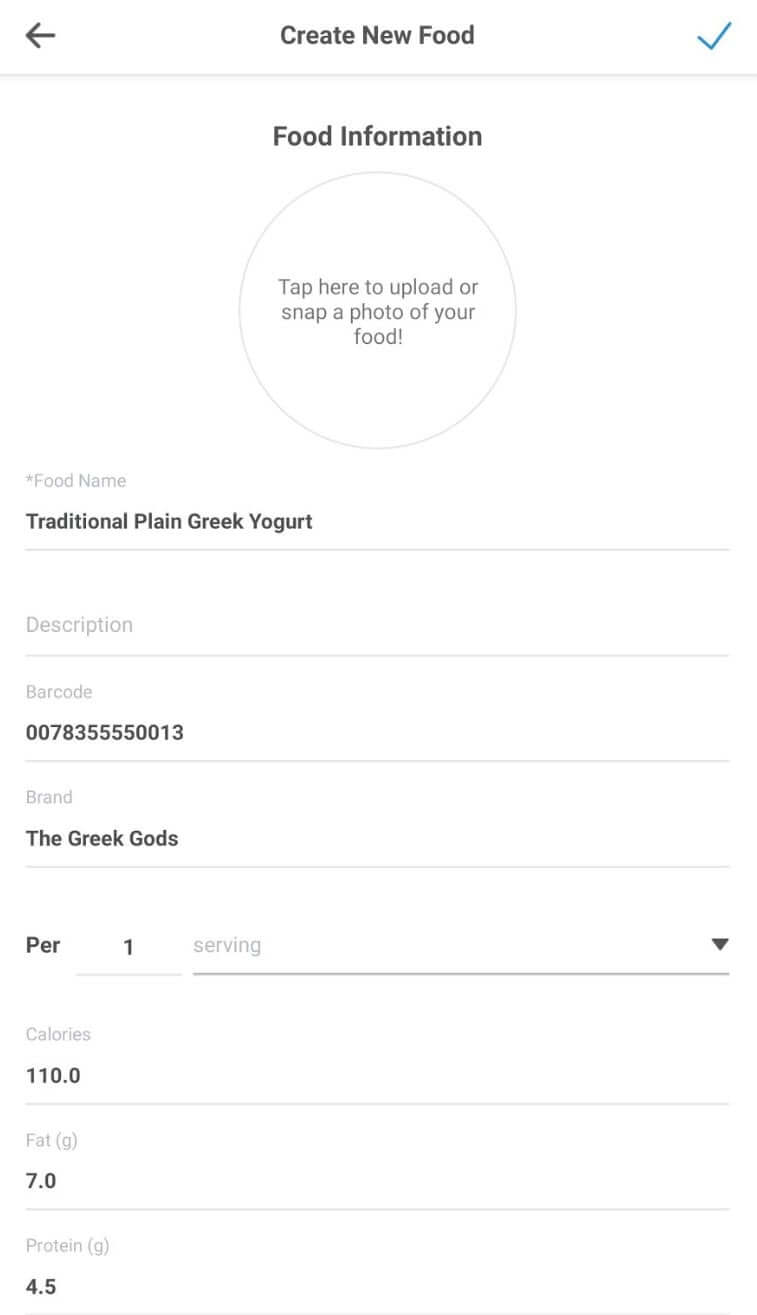Click the Create New Food title

coord(377,36)
